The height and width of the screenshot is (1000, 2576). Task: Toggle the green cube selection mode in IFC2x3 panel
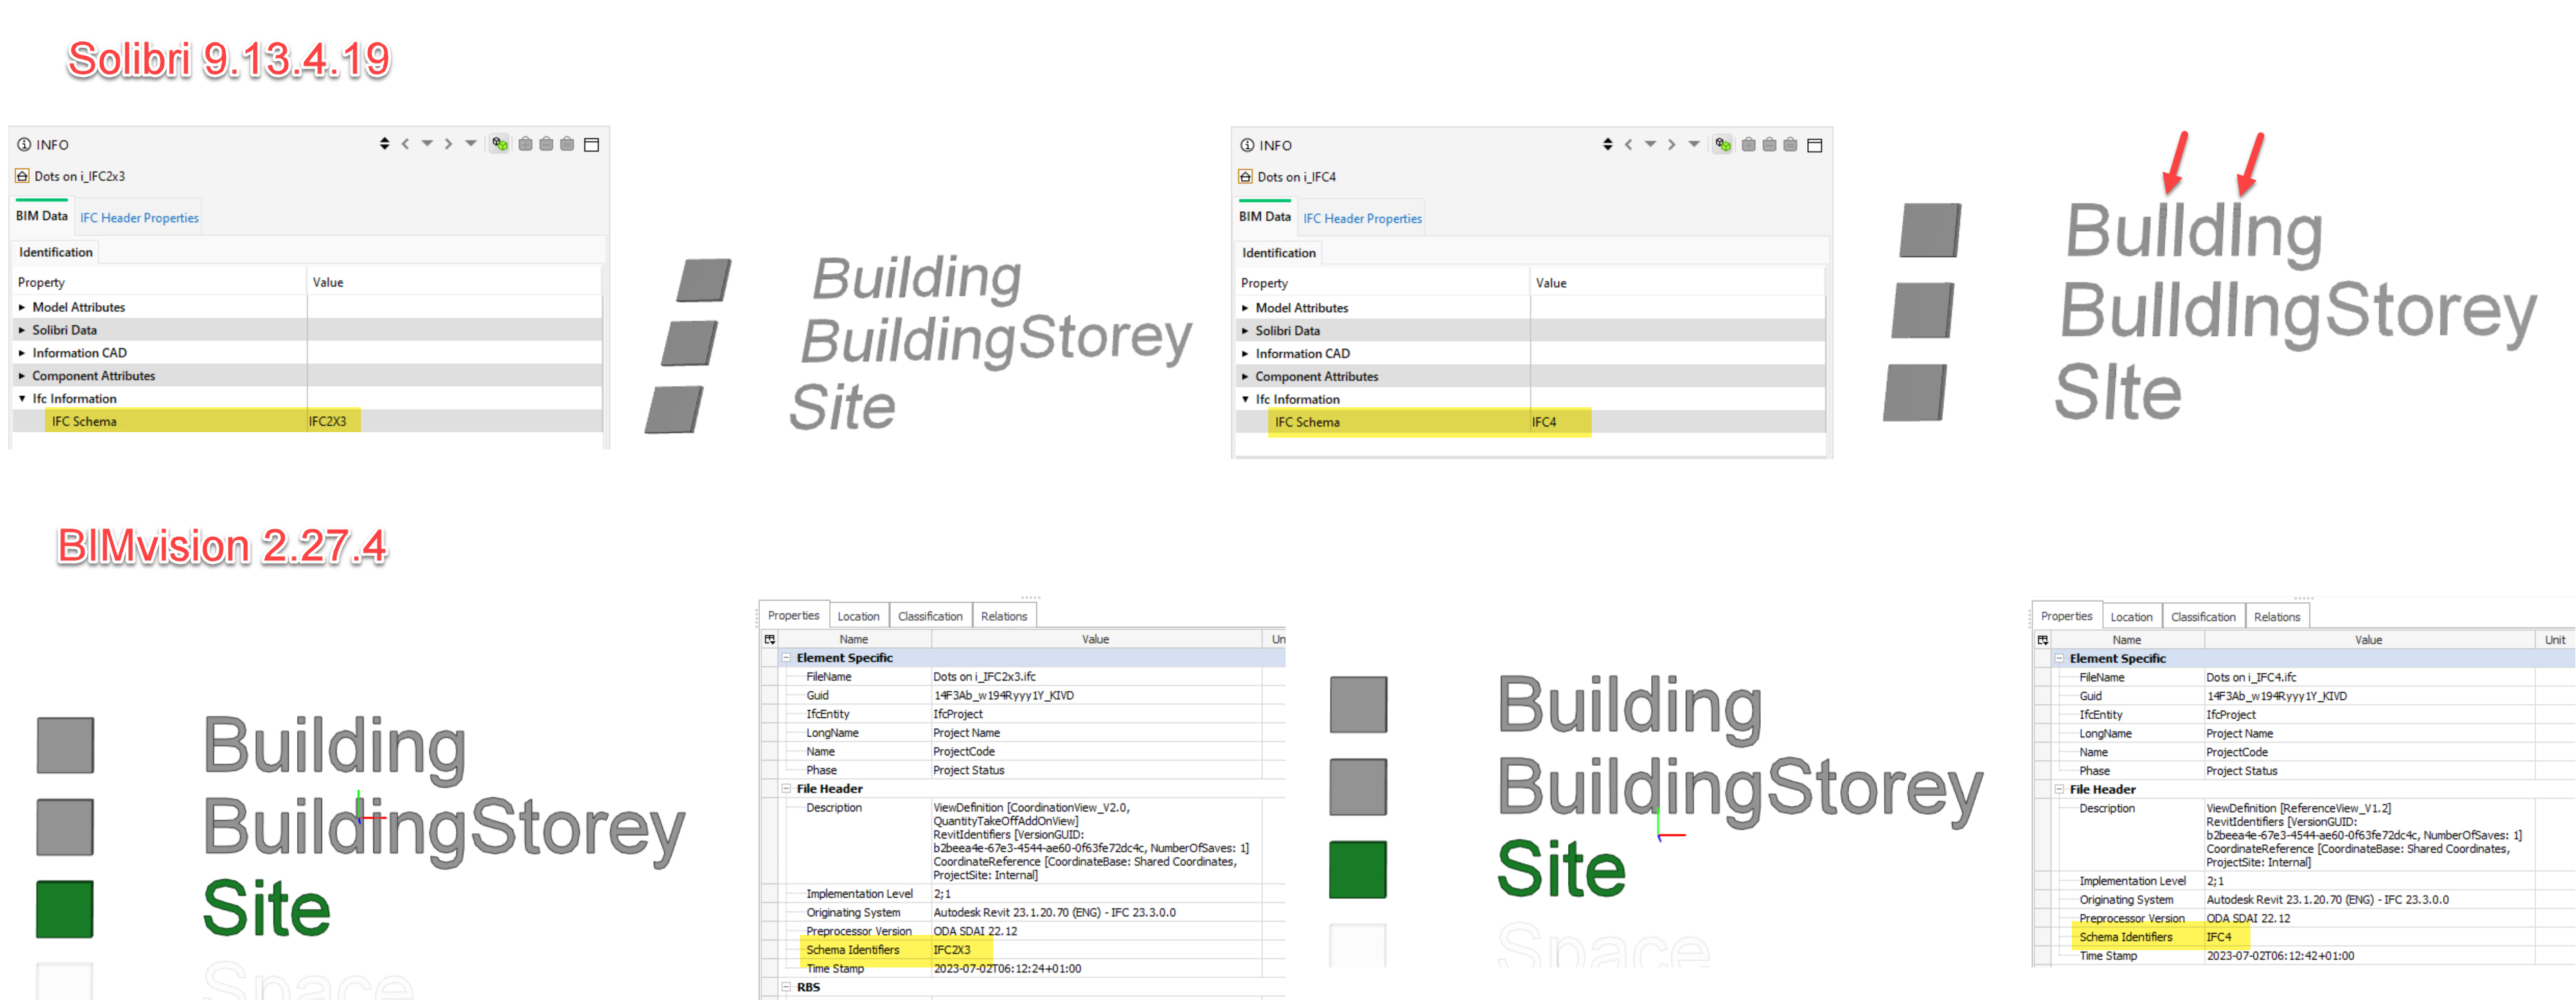pyautogui.click(x=499, y=144)
